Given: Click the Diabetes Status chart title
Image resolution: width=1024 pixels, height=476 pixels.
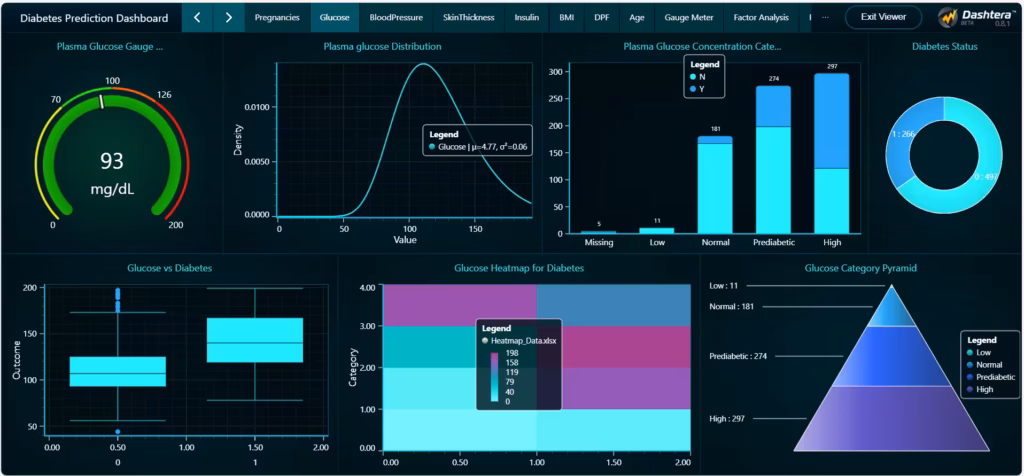Looking at the screenshot, I should tap(944, 46).
